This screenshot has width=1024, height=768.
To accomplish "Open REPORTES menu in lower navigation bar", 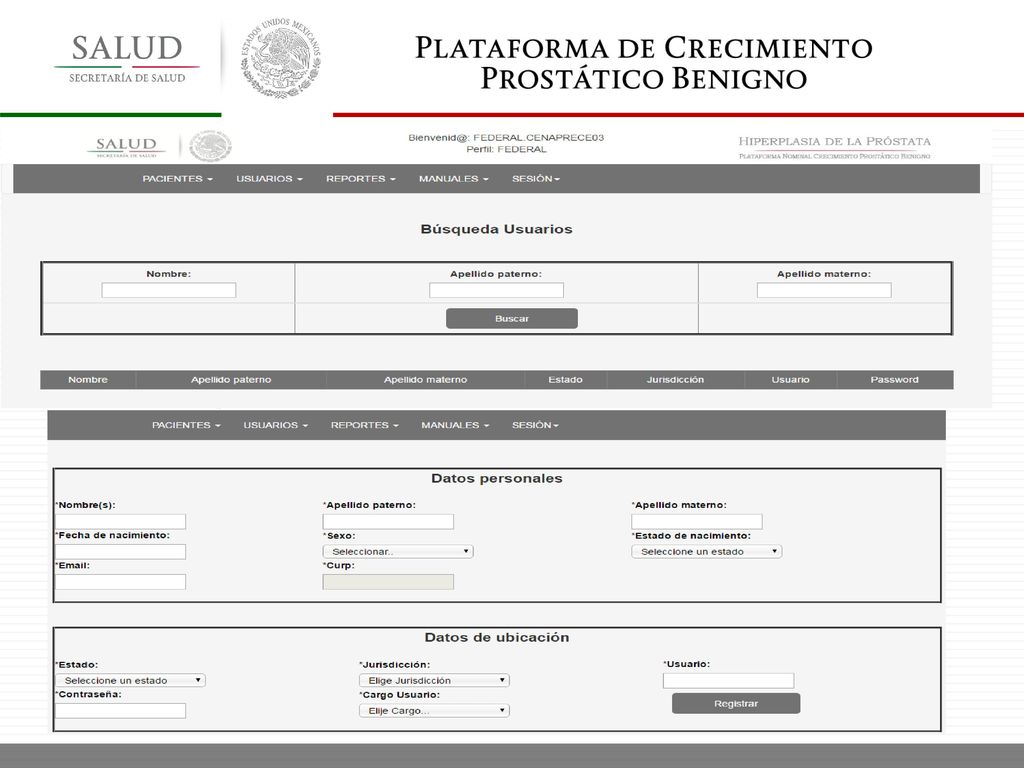I will 364,425.
